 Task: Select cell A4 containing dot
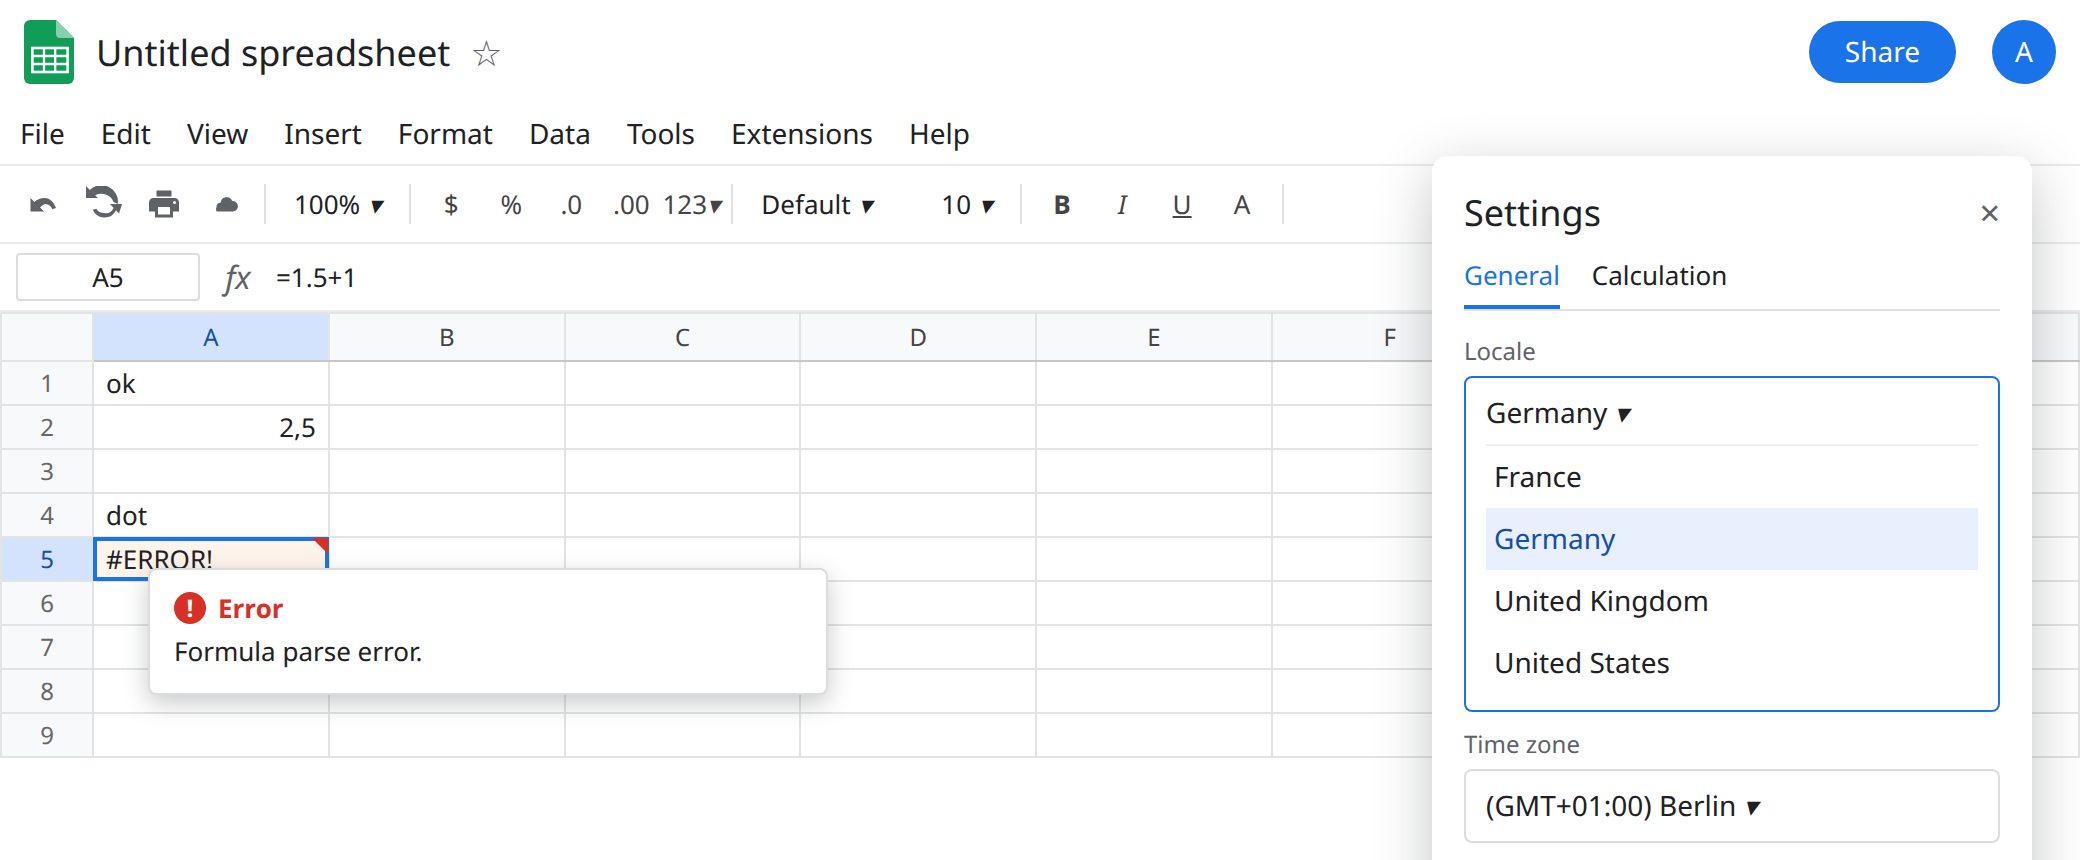click(211, 515)
